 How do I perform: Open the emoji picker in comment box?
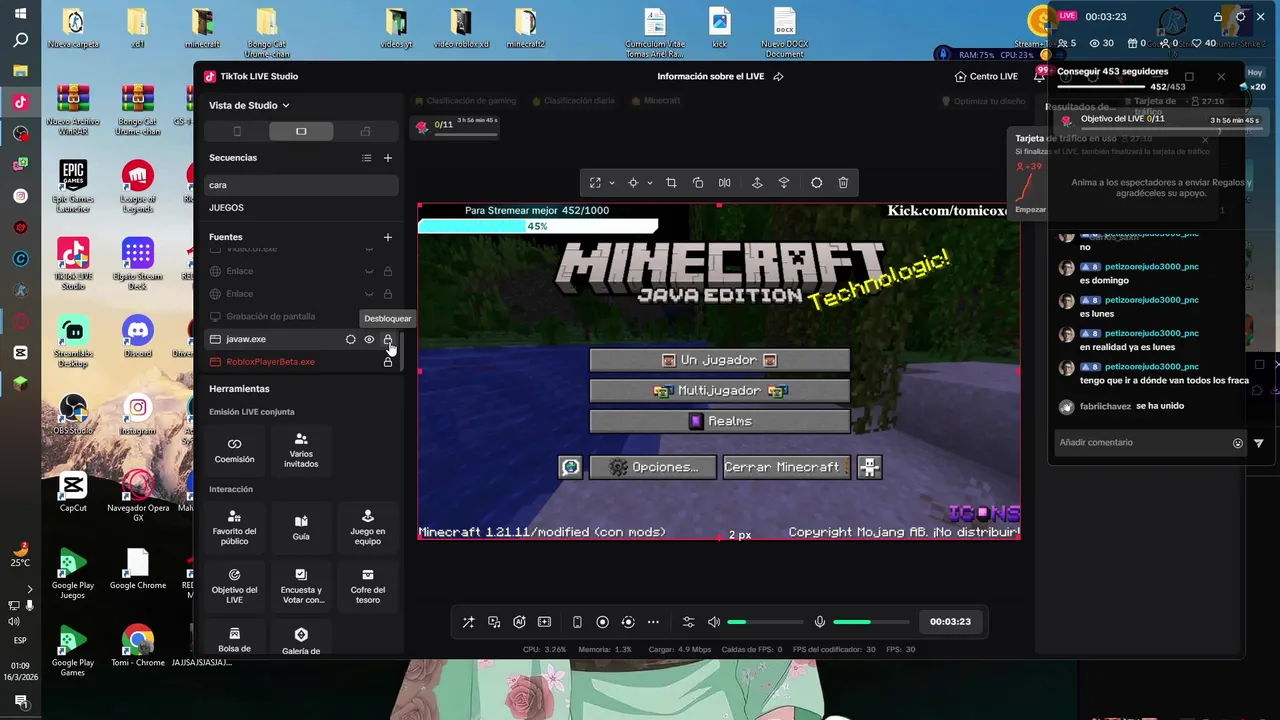click(x=1238, y=443)
